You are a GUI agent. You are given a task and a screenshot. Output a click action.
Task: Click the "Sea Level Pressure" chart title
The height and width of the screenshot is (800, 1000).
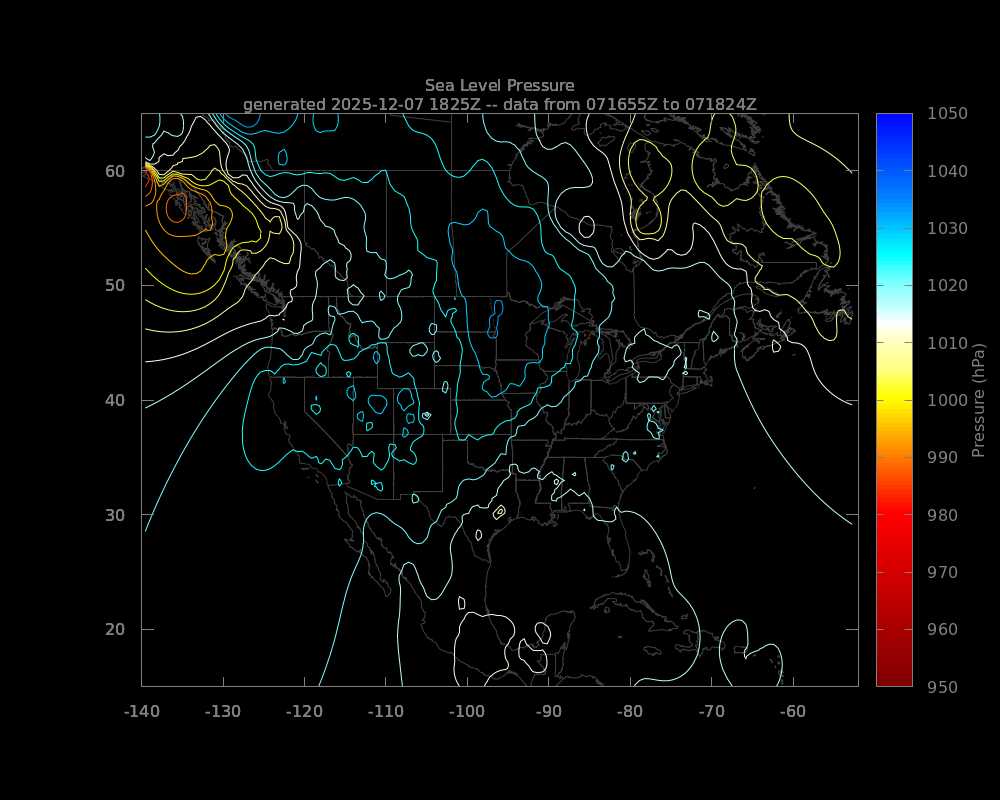pos(499,85)
